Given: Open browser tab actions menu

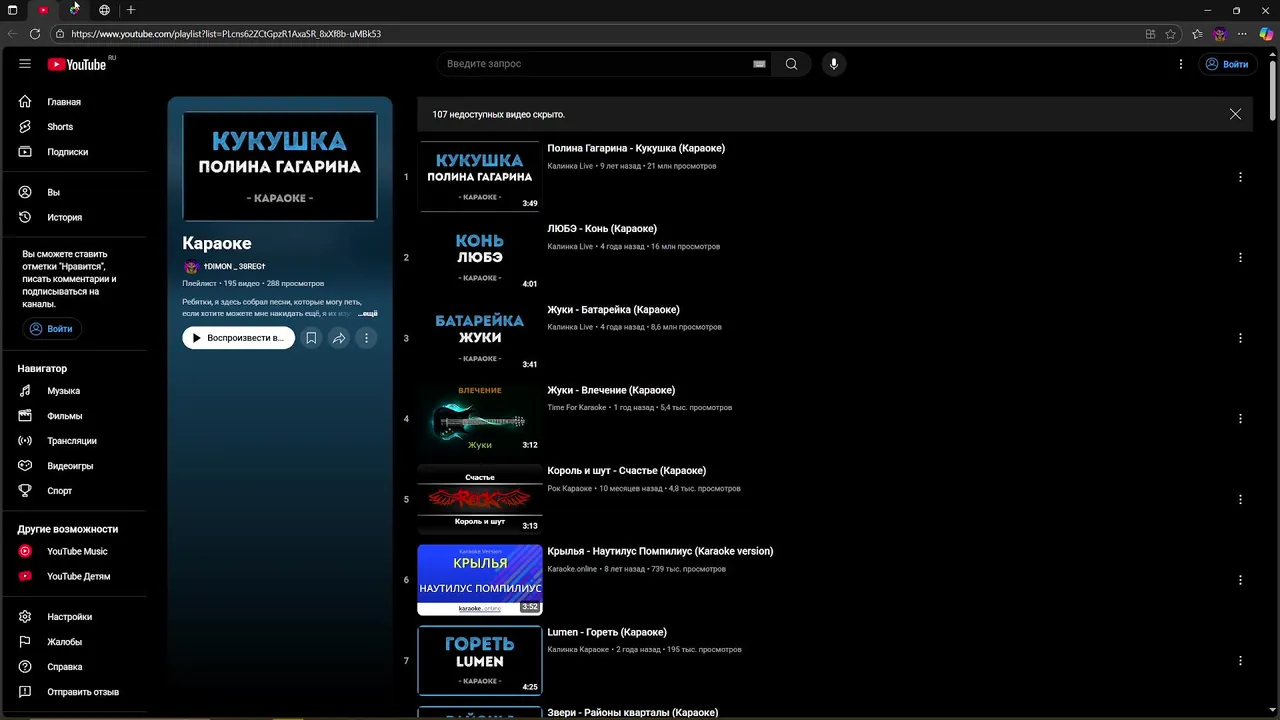Looking at the screenshot, I should point(12,10).
